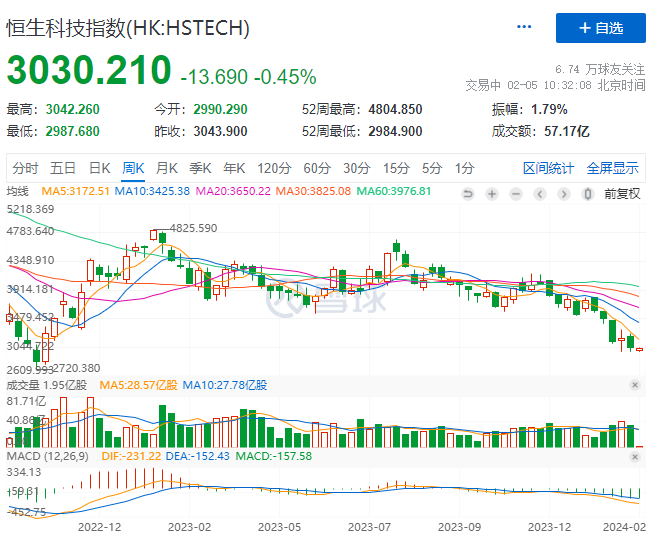
Task: Open the 均线 moving average settings
Action: (18, 191)
